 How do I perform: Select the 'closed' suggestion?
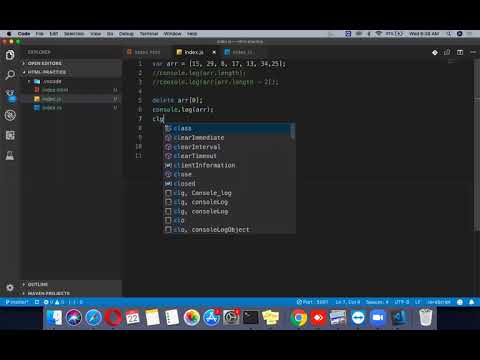tap(227, 184)
